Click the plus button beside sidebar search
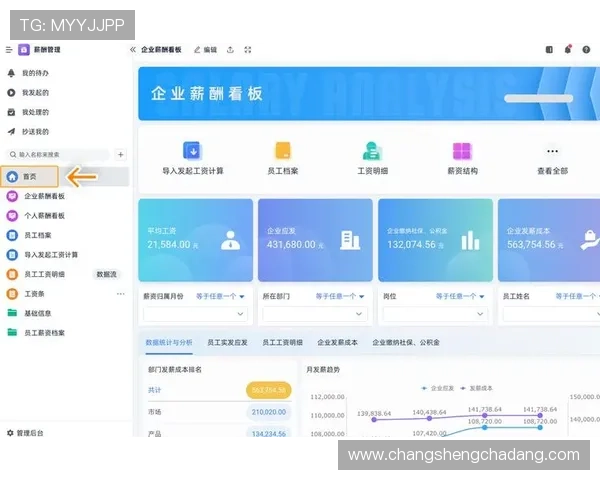The height and width of the screenshot is (480, 600). tap(121, 155)
